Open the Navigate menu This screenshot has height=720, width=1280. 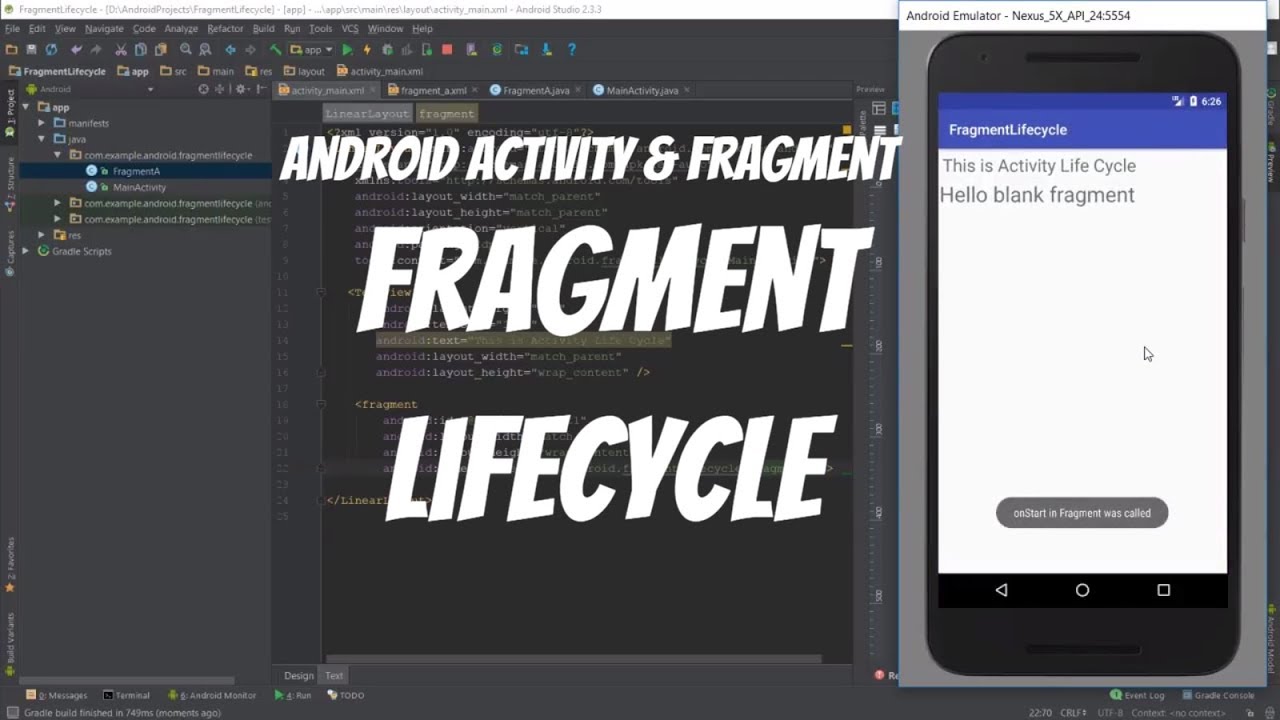click(x=104, y=29)
